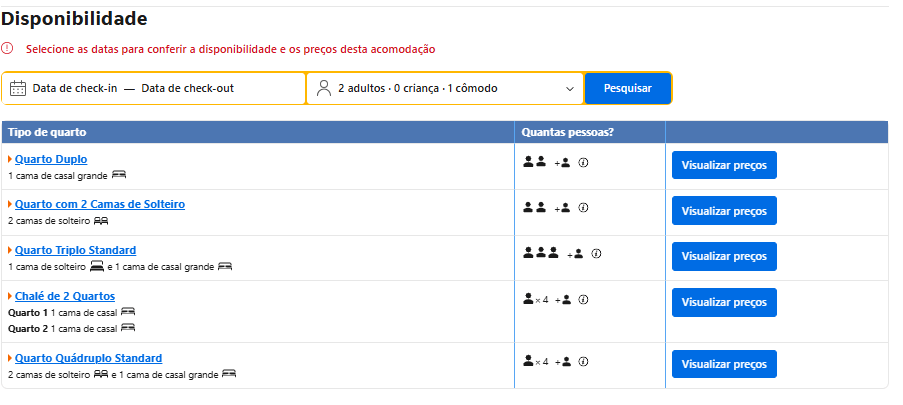903x405 pixels.
Task: Expand Quarto Duplo using its orange arrow
Action: pyautogui.click(x=10, y=159)
